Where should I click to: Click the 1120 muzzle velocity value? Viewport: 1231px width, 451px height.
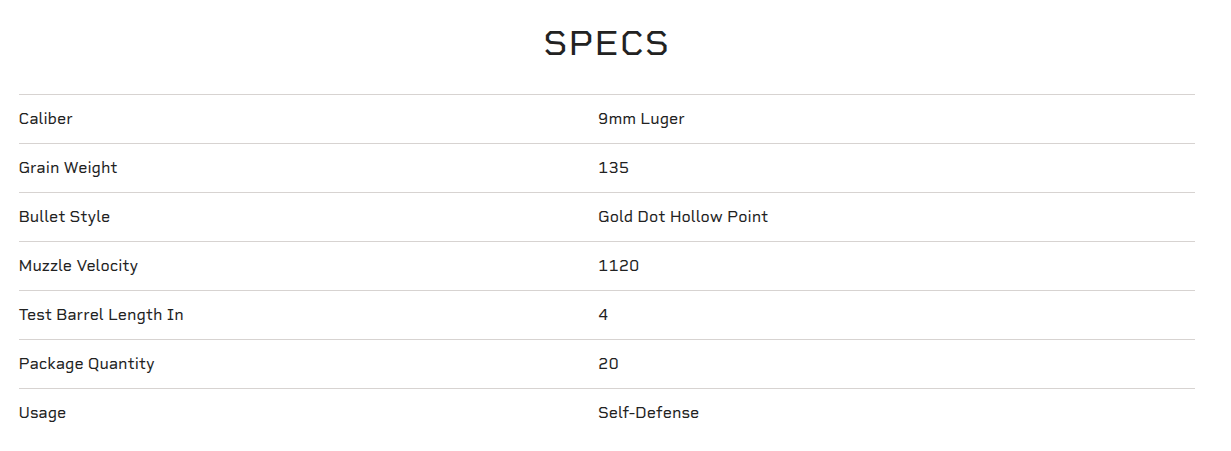click(x=619, y=266)
